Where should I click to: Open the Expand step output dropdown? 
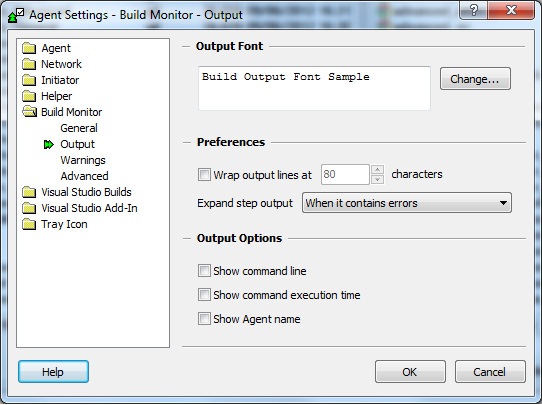tap(407, 203)
